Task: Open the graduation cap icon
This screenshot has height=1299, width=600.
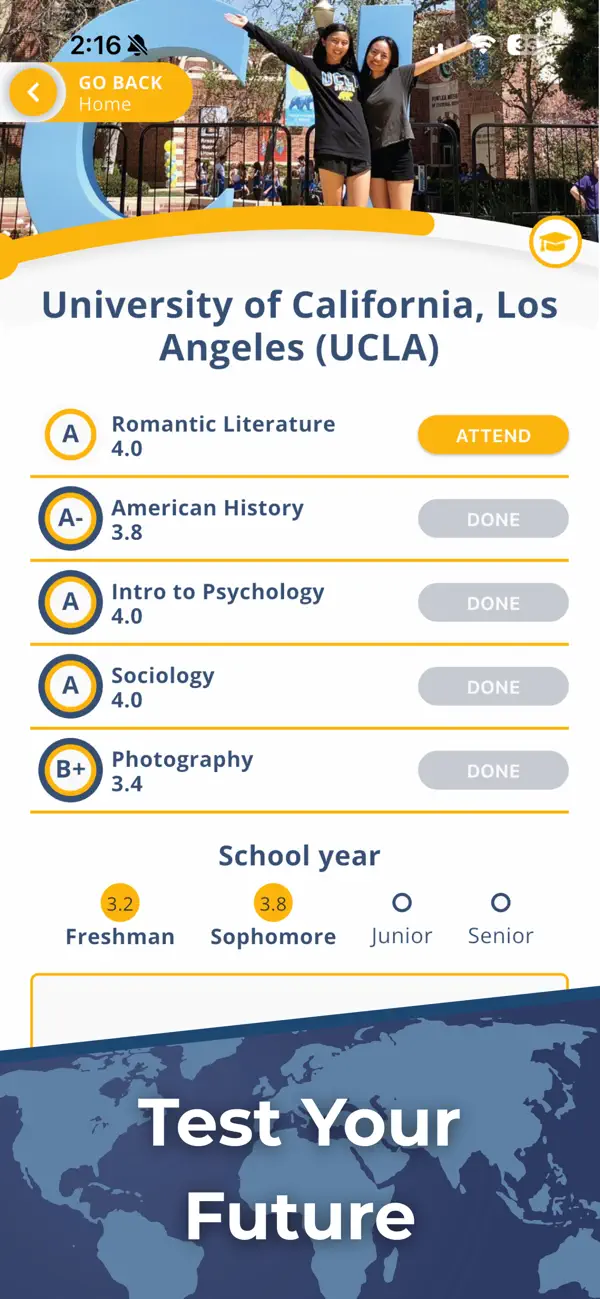Action: coord(555,242)
